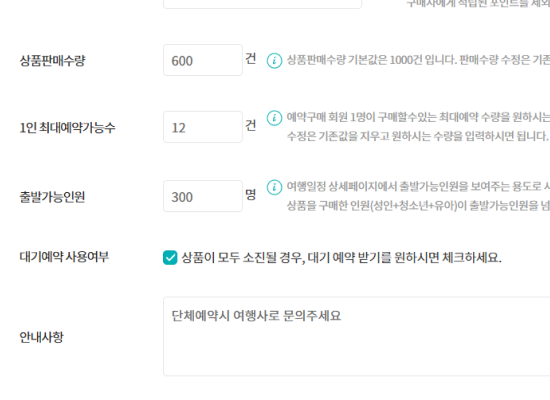
Task: Focus the 1인 최대예약가능수 input showing 12
Action: [203, 127]
